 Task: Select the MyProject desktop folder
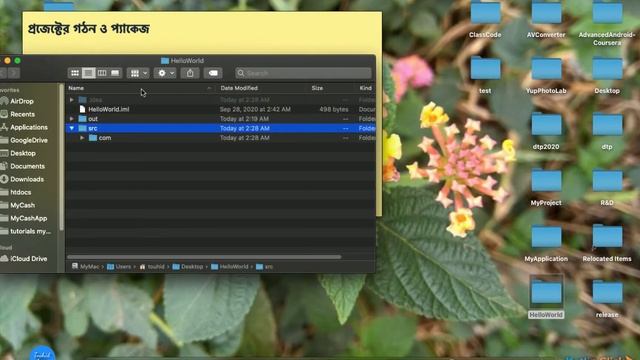pyautogui.click(x=546, y=187)
